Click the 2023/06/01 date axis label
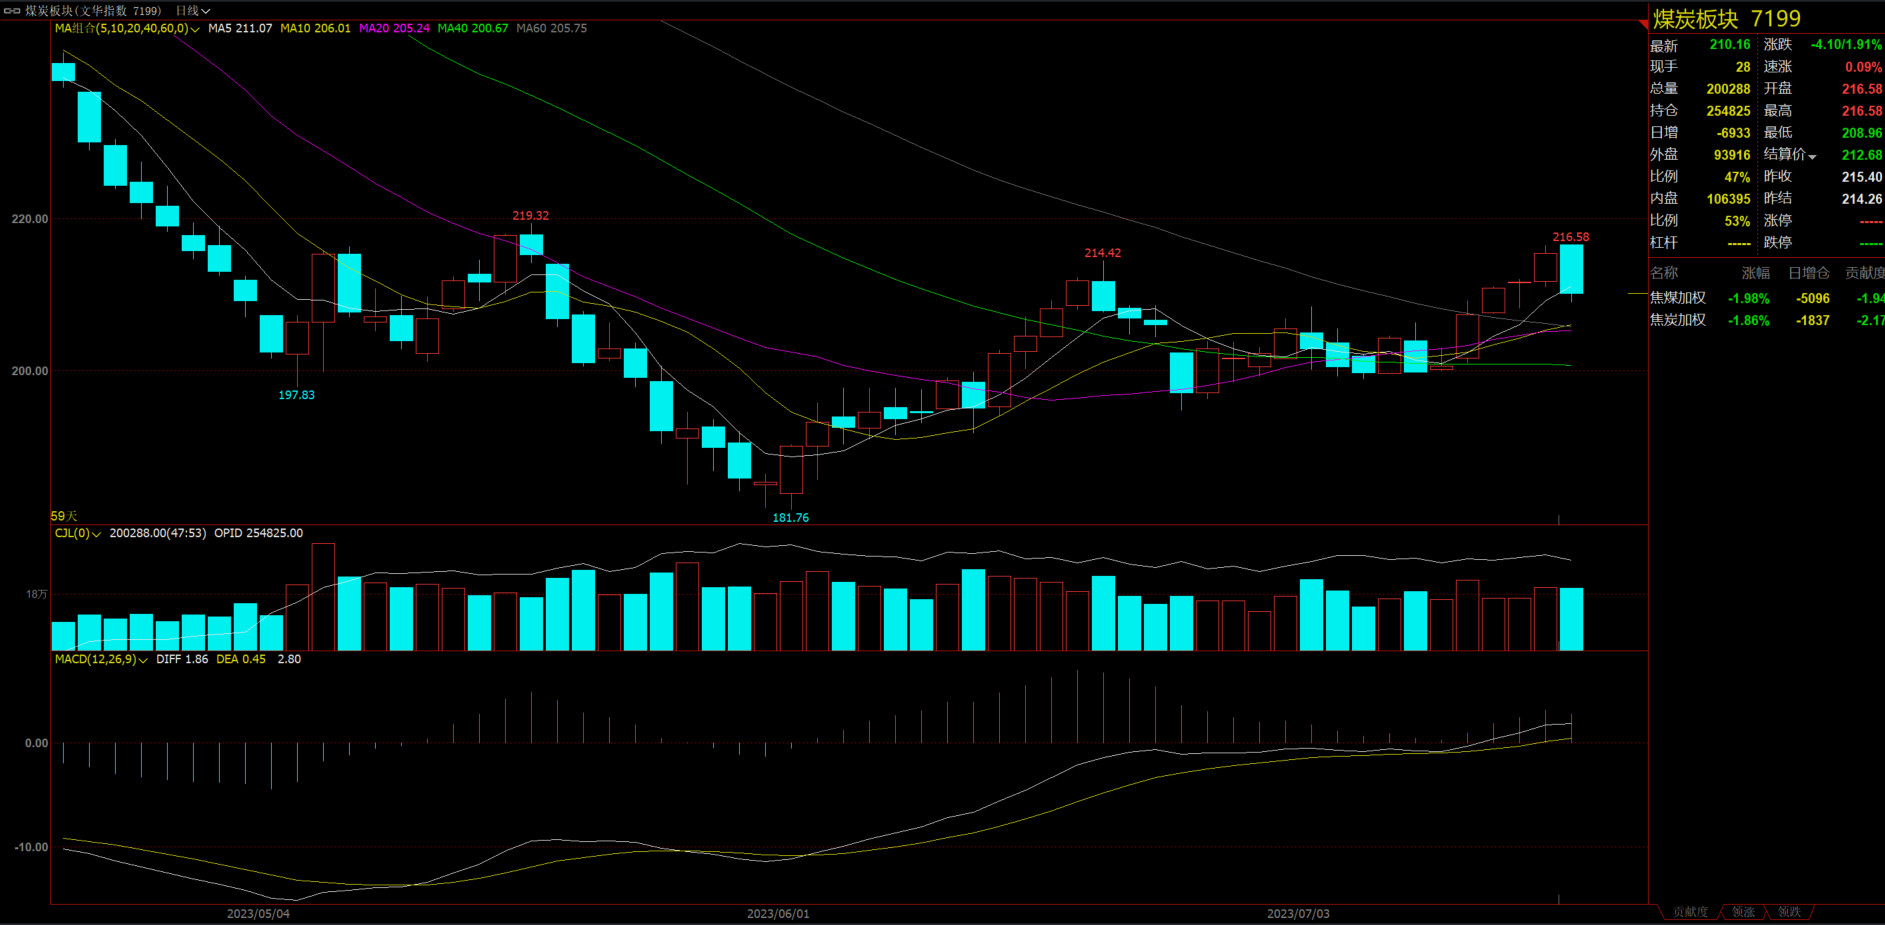The image size is (1885, 925). (x=778, y=914)
